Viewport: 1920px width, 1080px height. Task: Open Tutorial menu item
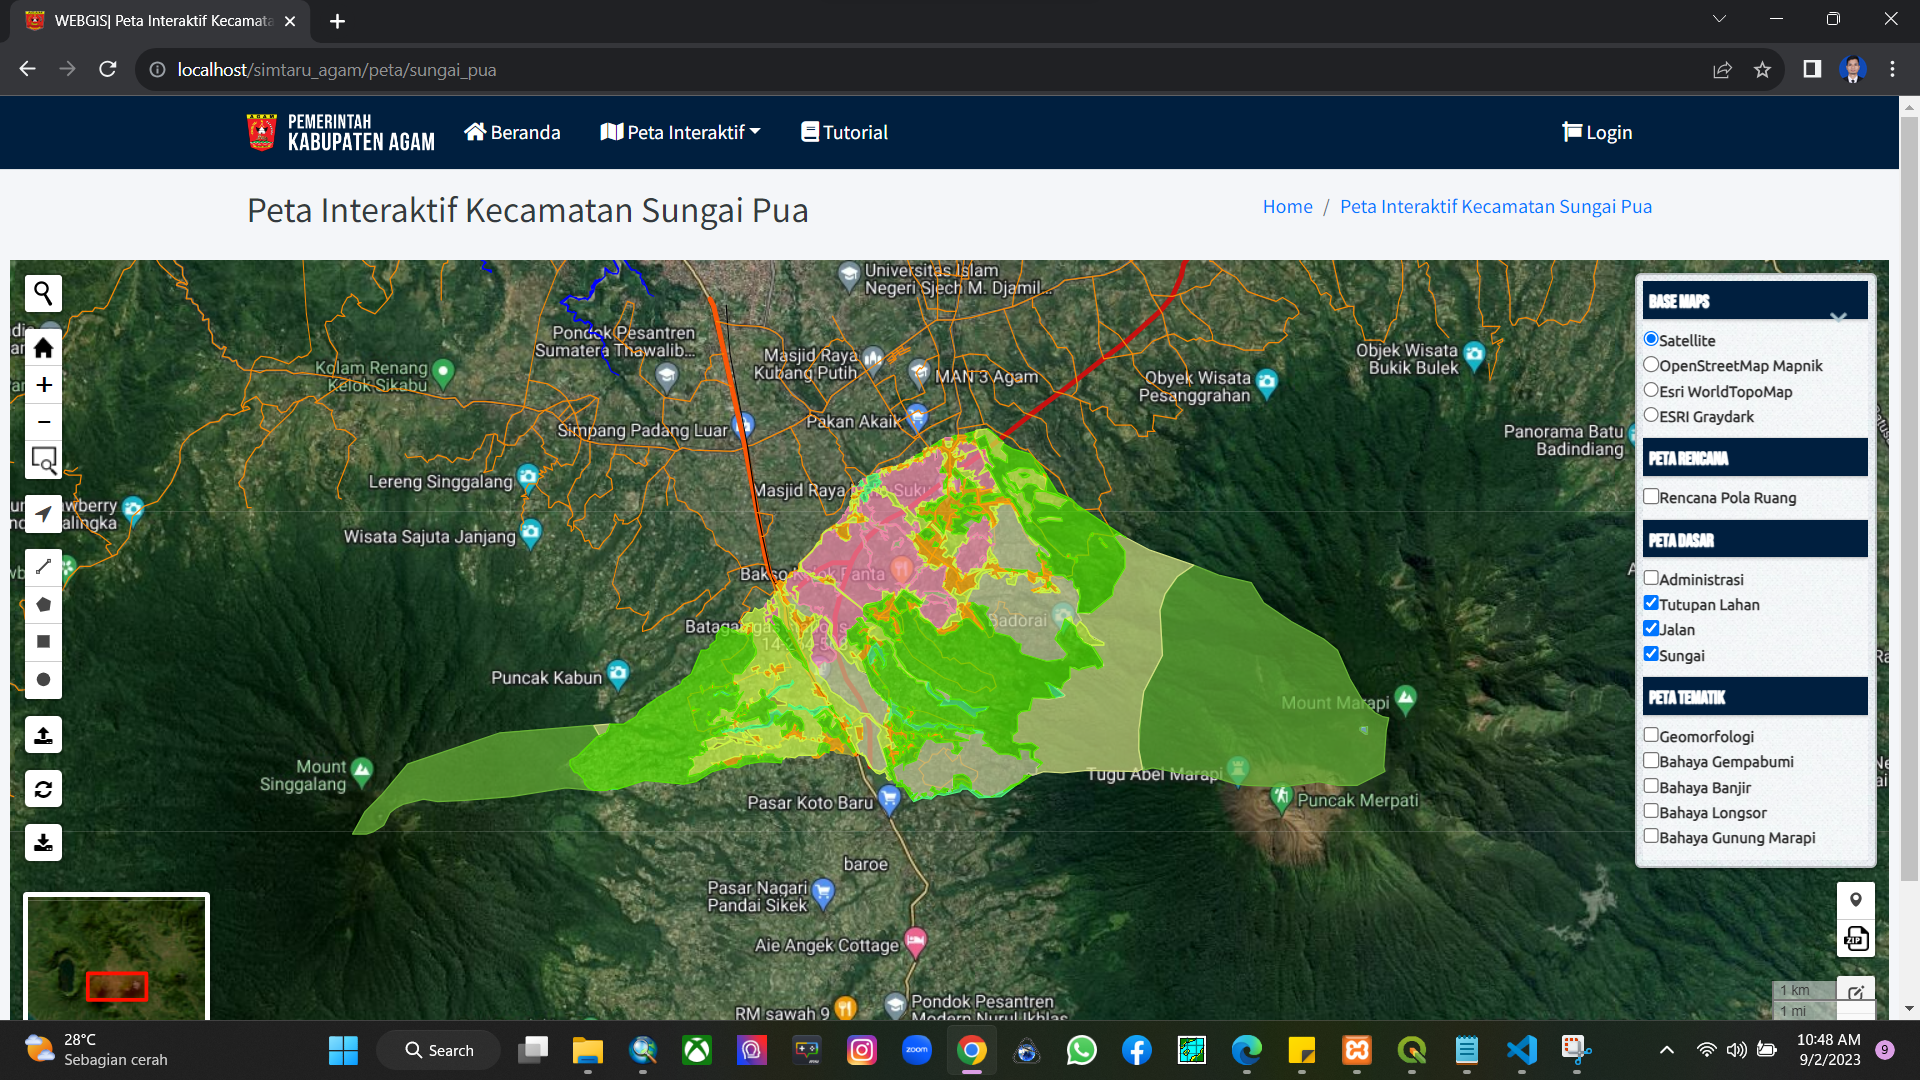coord(844,132)
